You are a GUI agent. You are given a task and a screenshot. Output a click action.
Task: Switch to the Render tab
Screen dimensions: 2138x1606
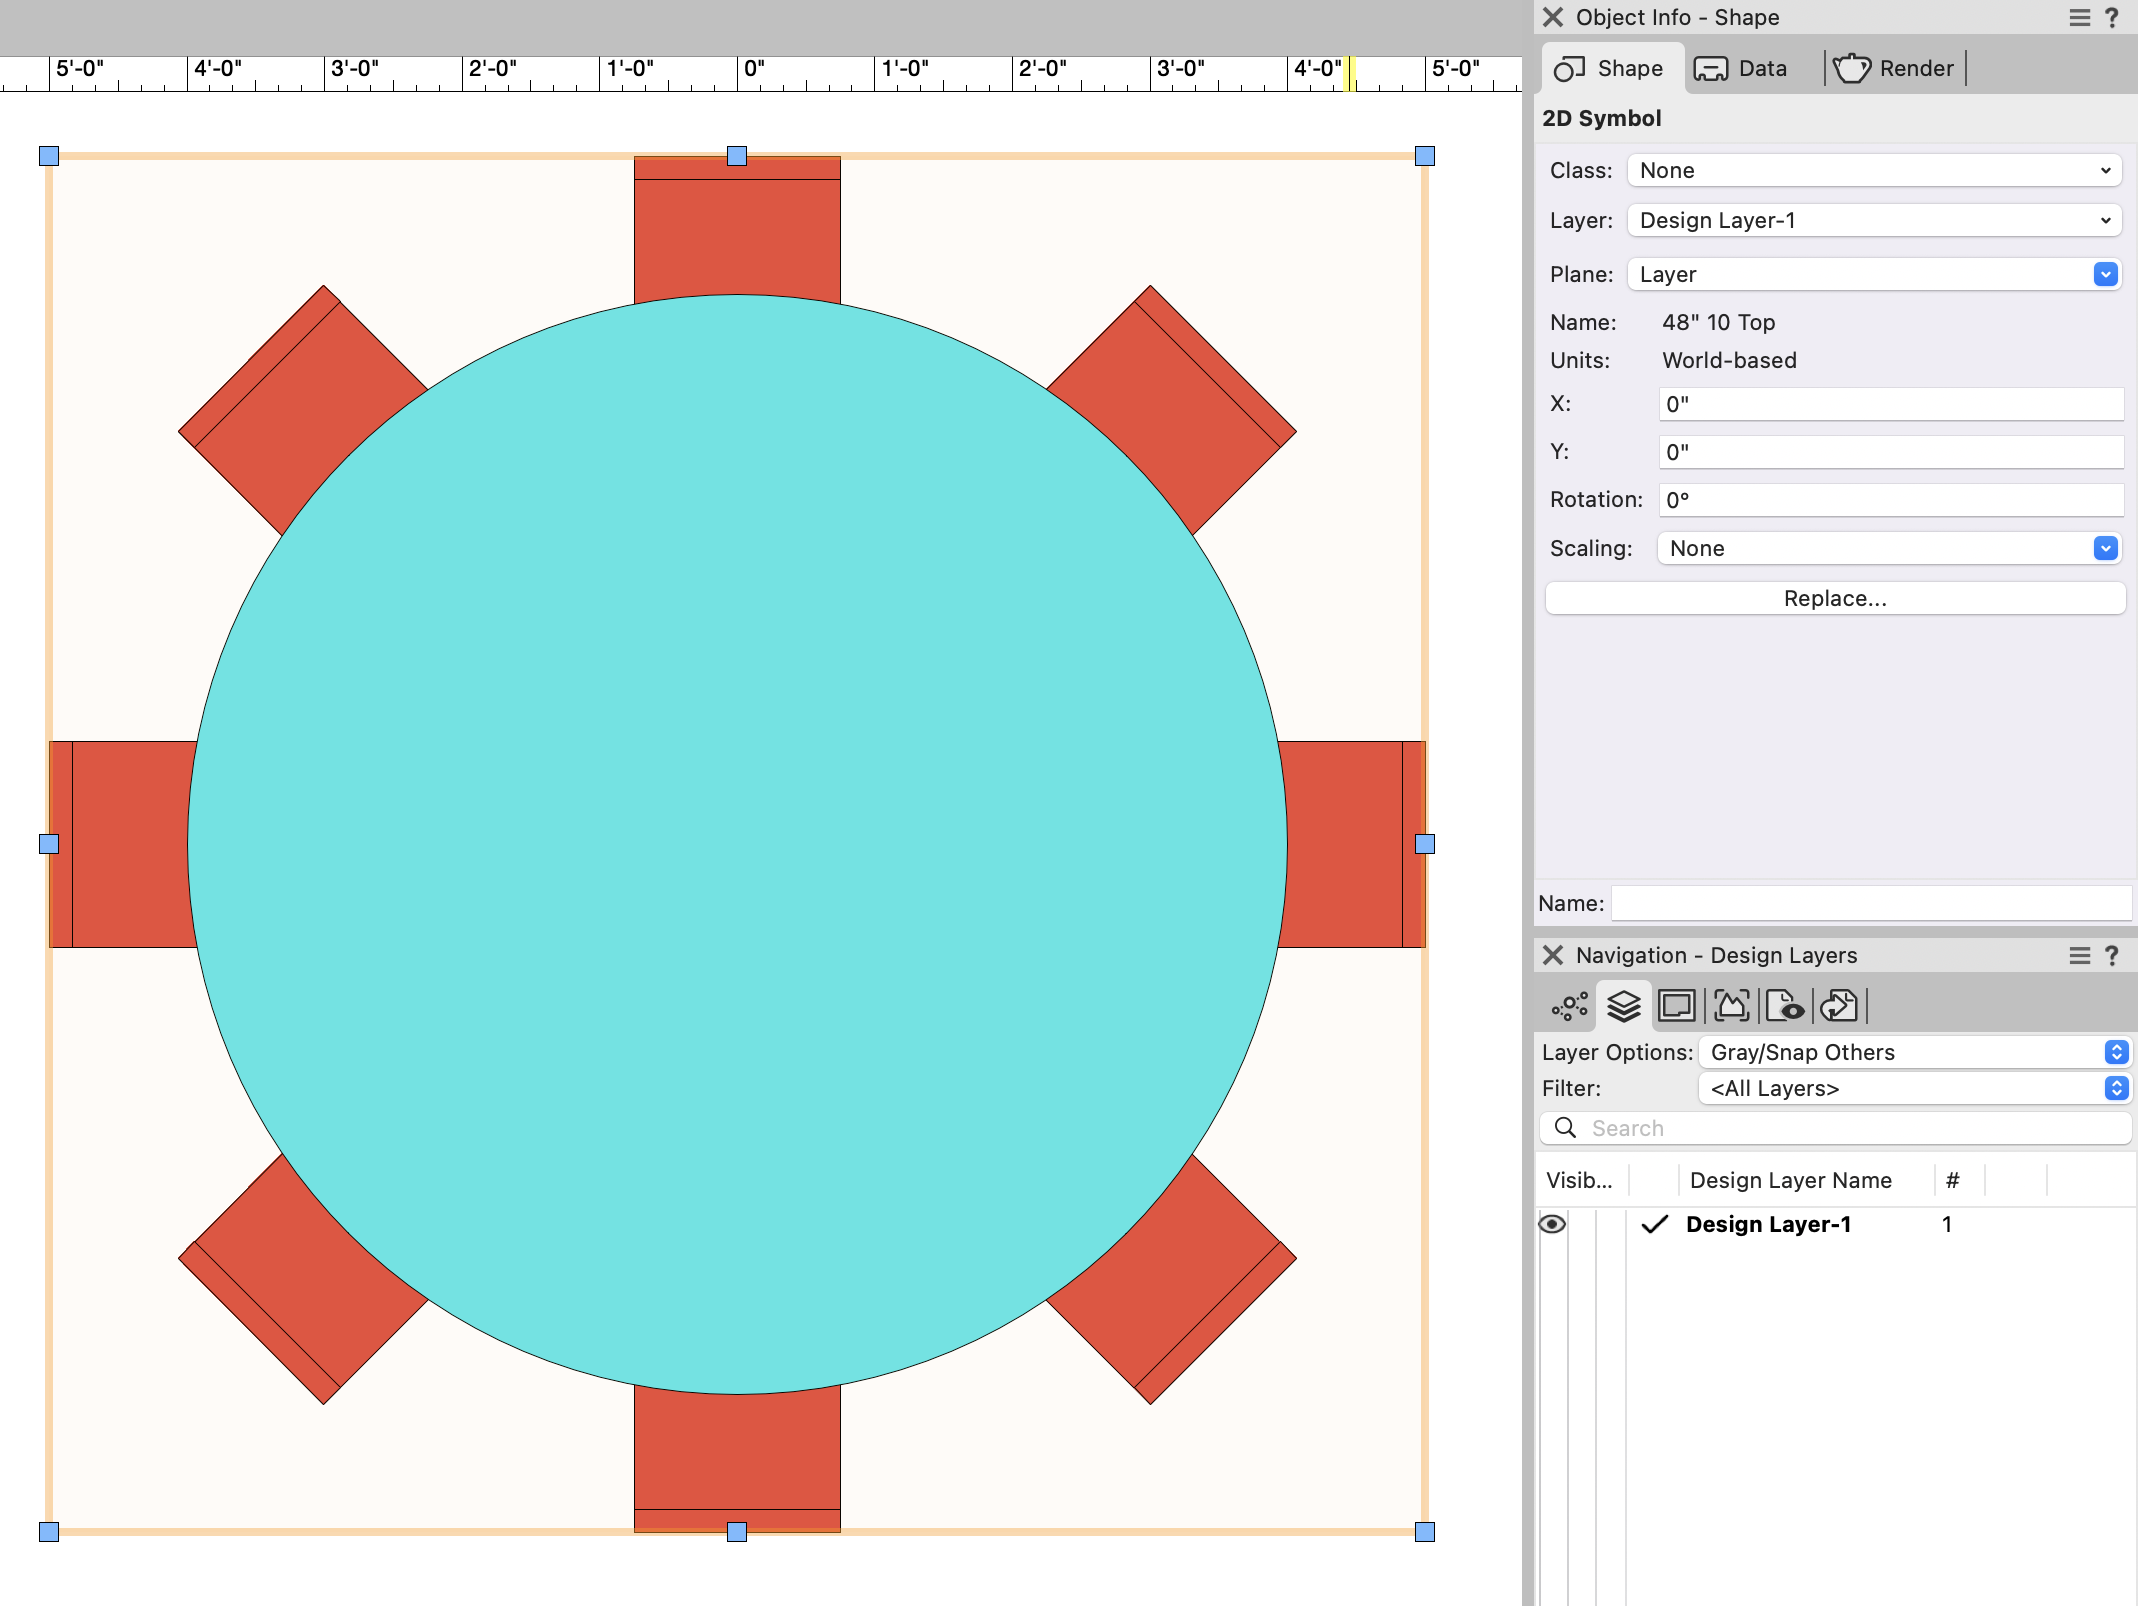click(1893, 67)
